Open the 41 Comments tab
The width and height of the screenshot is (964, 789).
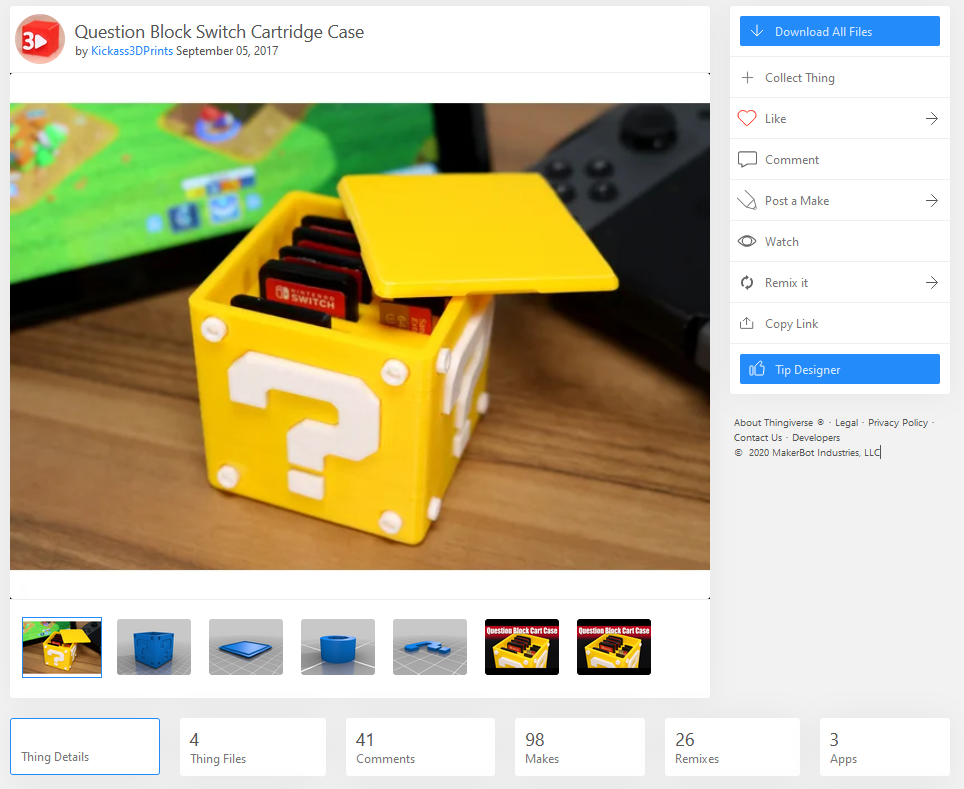pos(420,747)
